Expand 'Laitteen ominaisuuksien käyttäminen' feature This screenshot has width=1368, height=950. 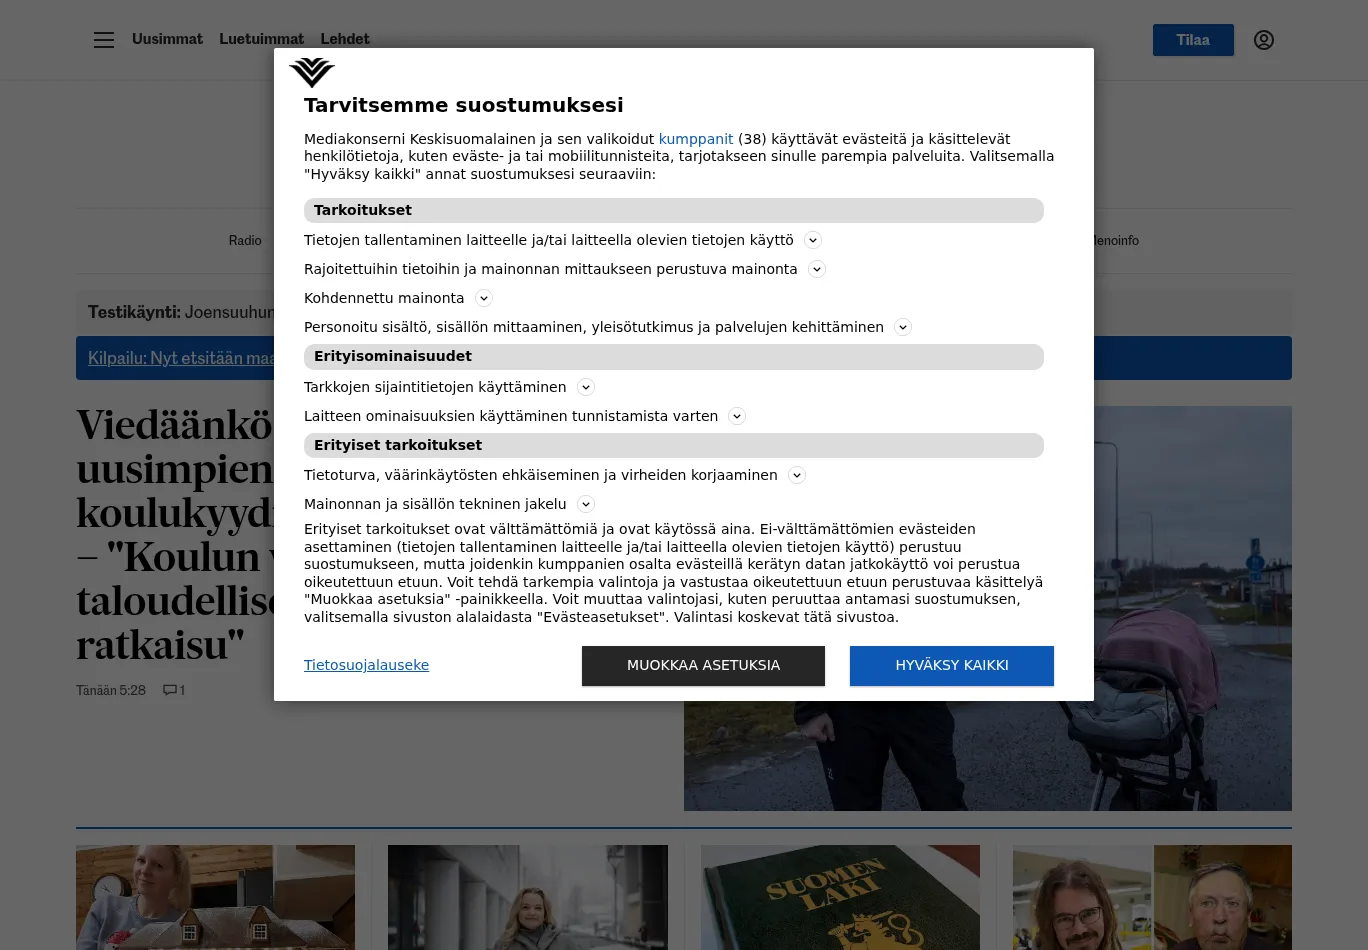point(737,416)
